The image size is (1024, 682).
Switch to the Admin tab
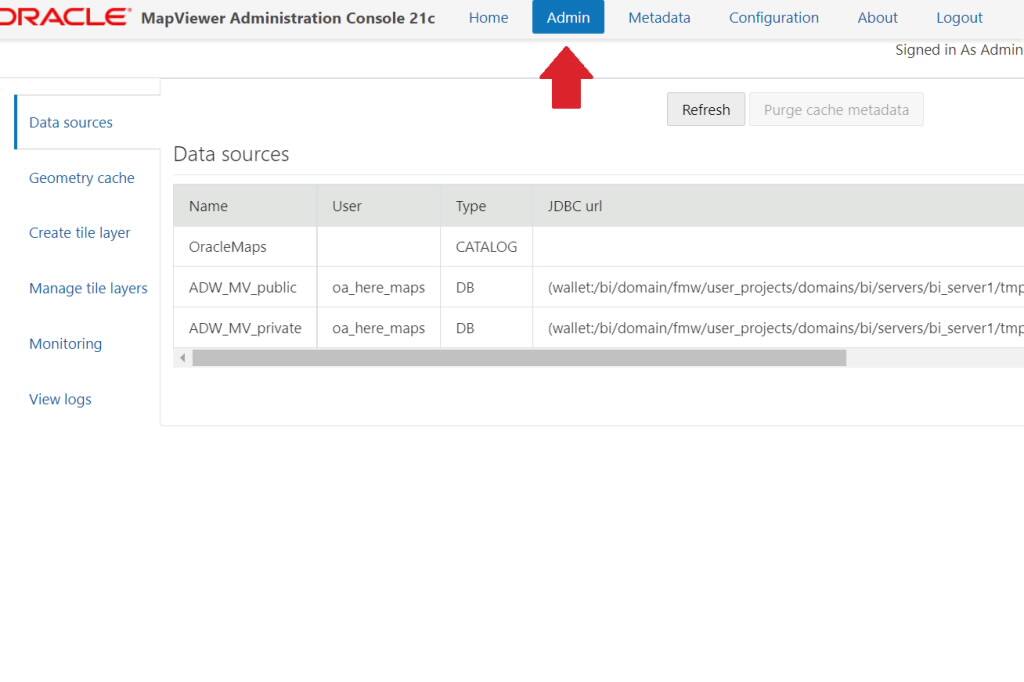pyautogui.click(x=568, y=17)
